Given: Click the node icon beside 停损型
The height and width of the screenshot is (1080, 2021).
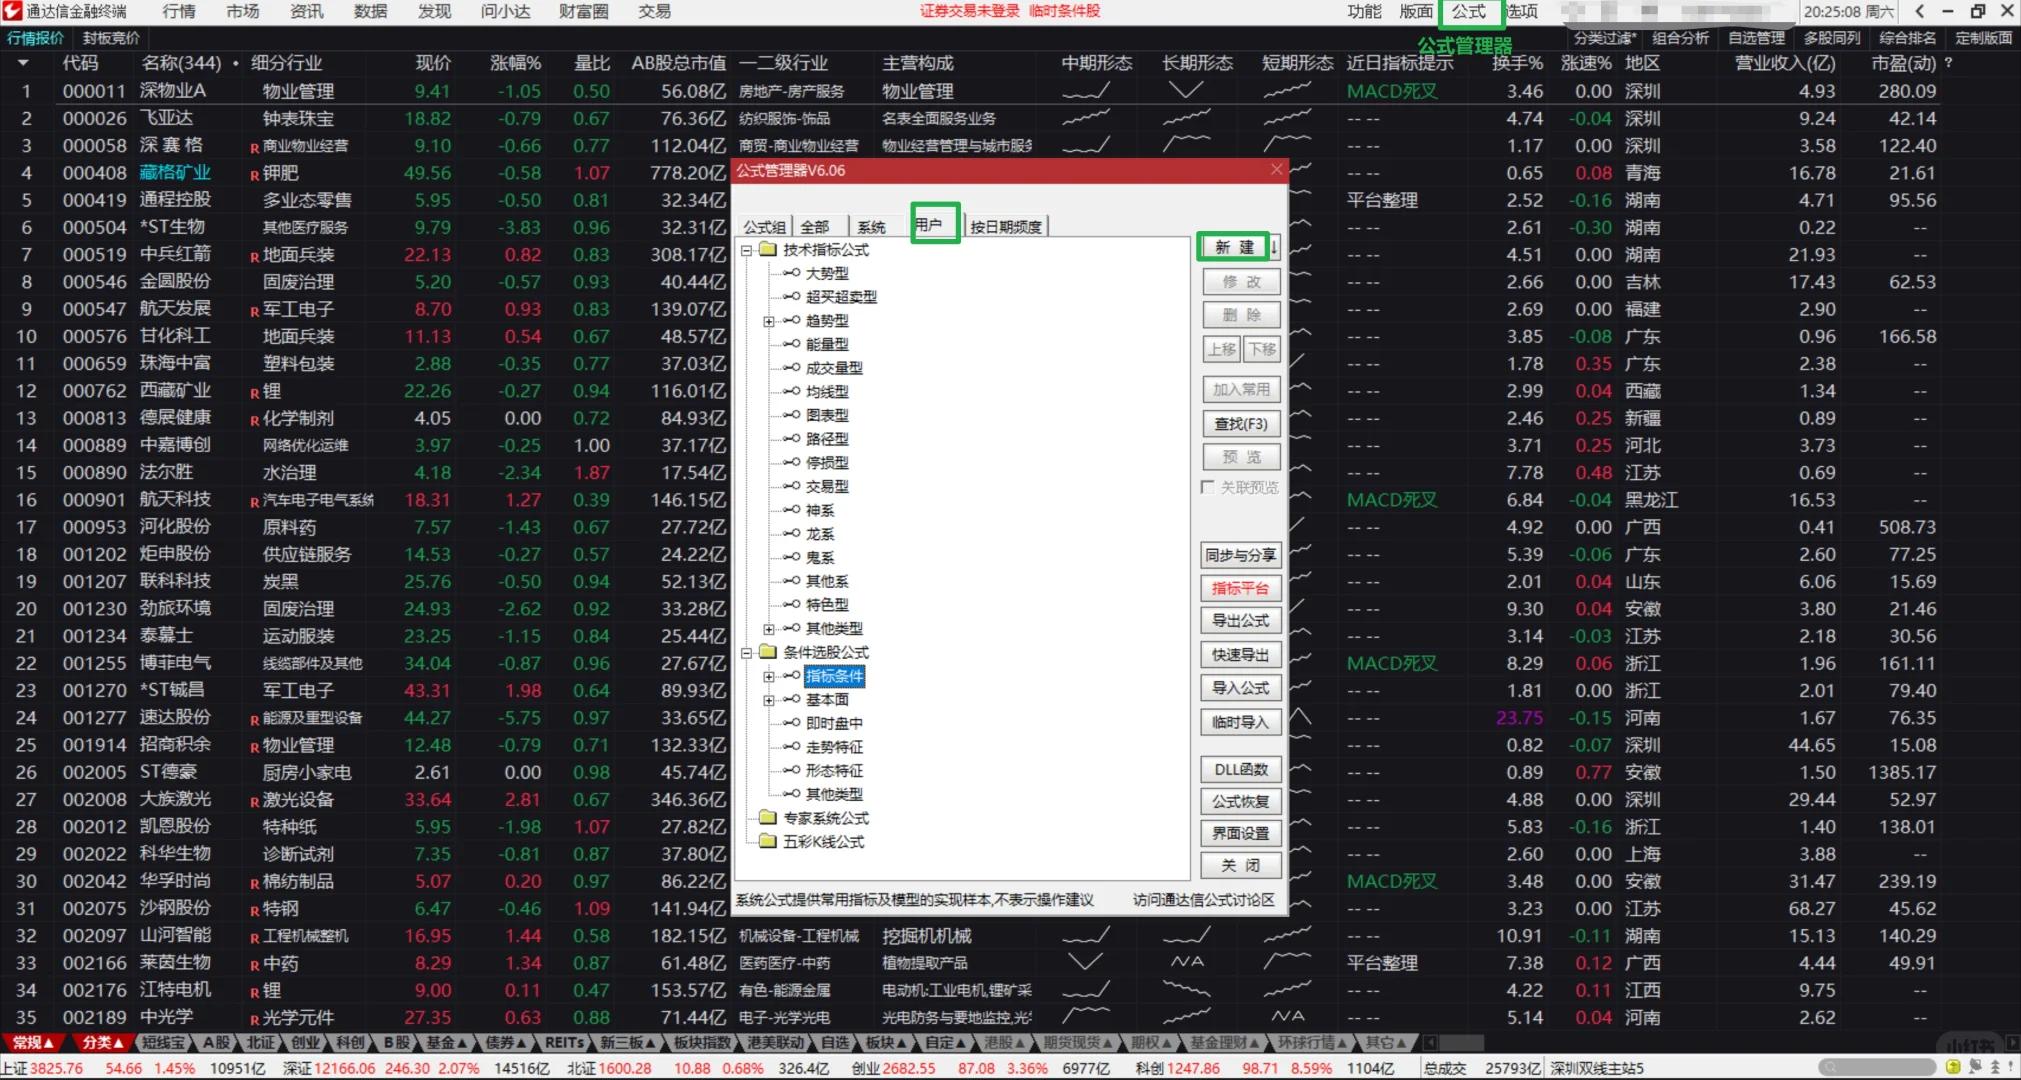Looking at the screenshot, I should pyautogui.click(x=792, y=463).
